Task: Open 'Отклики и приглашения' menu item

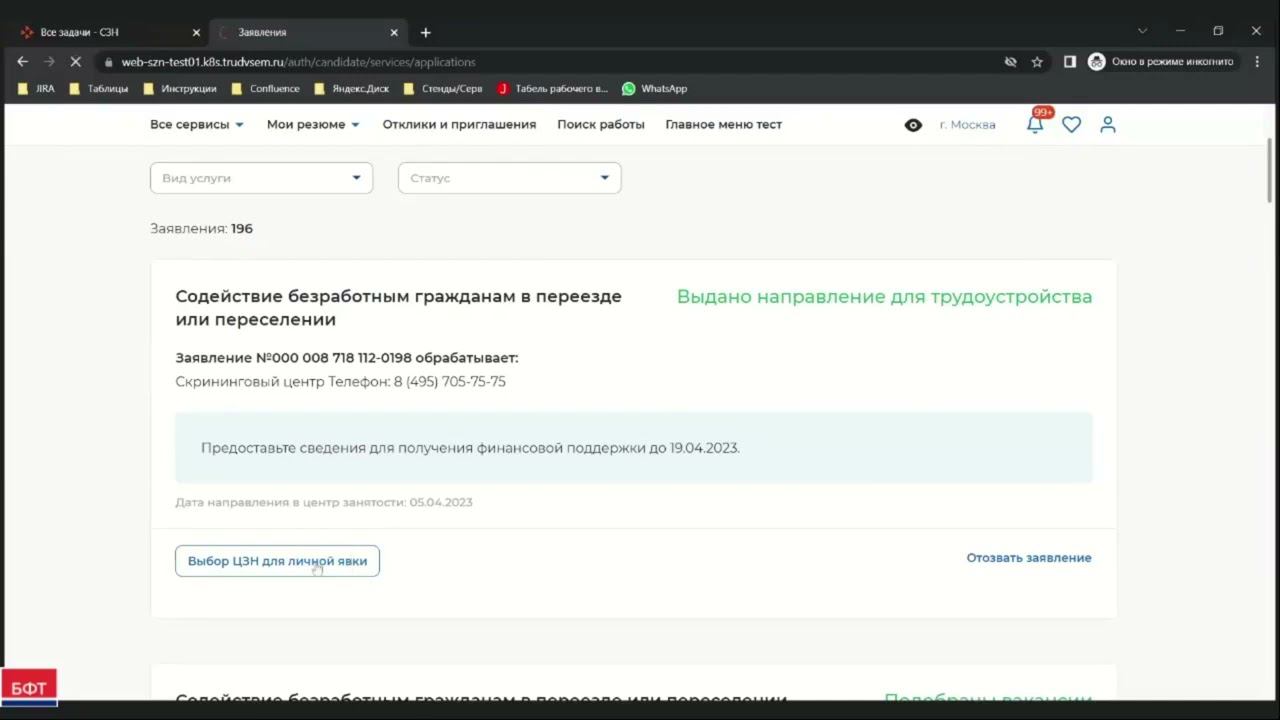Action: [x=459, y=125]
